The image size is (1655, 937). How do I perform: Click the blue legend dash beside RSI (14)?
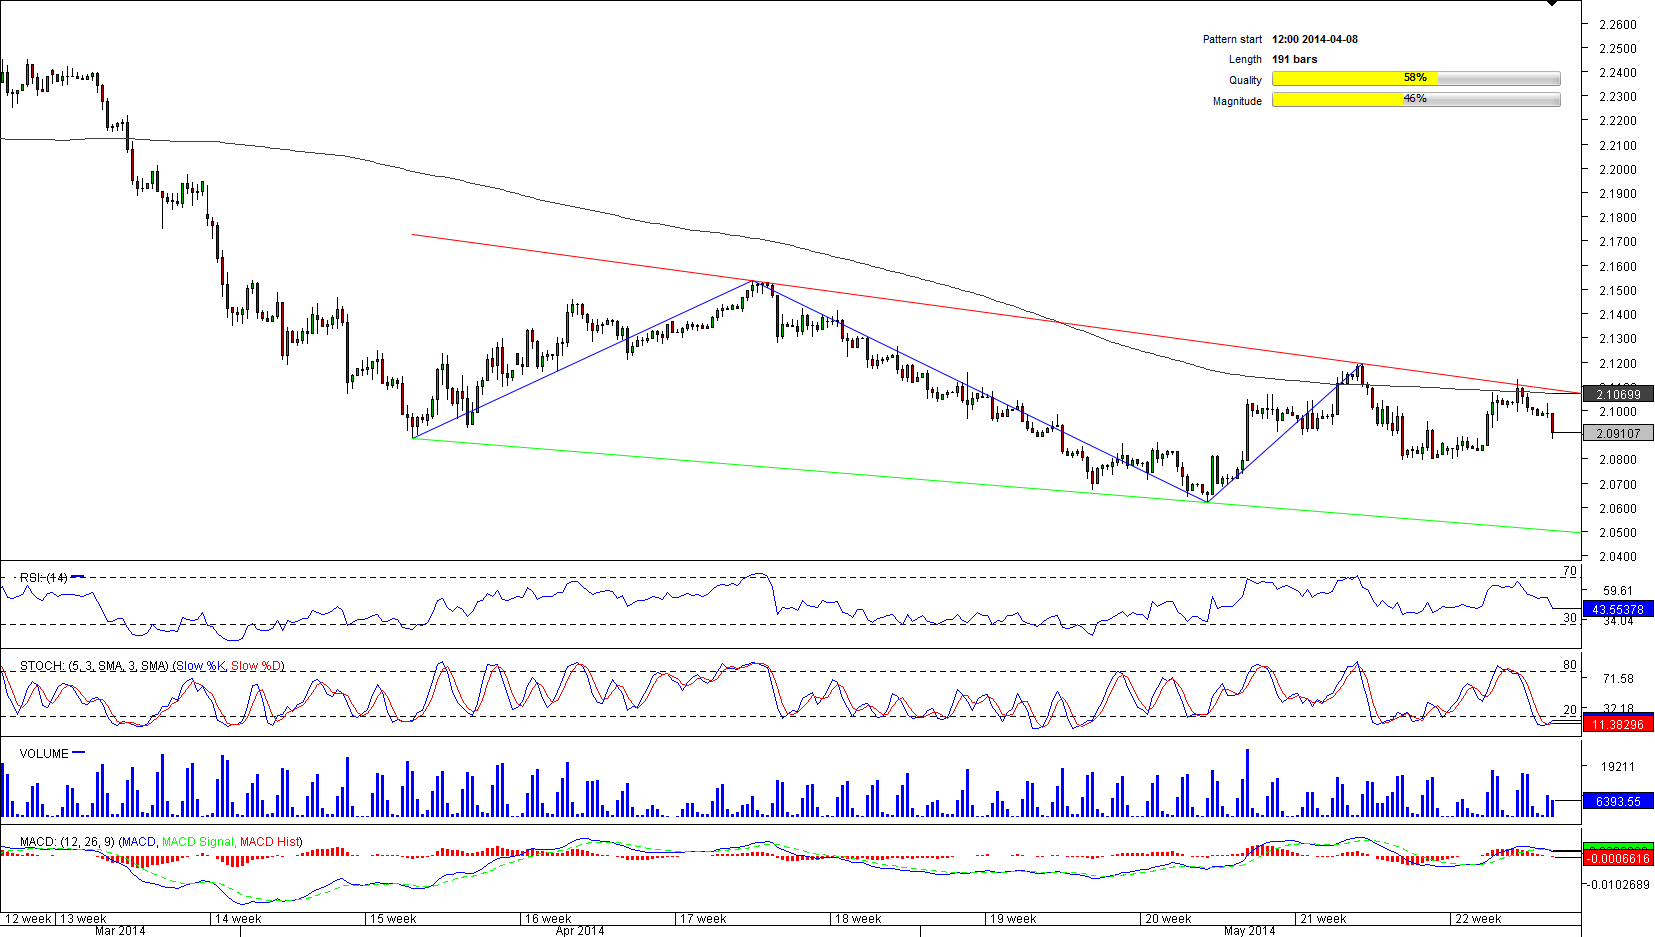pyautogui.click(x=78, y=577)
